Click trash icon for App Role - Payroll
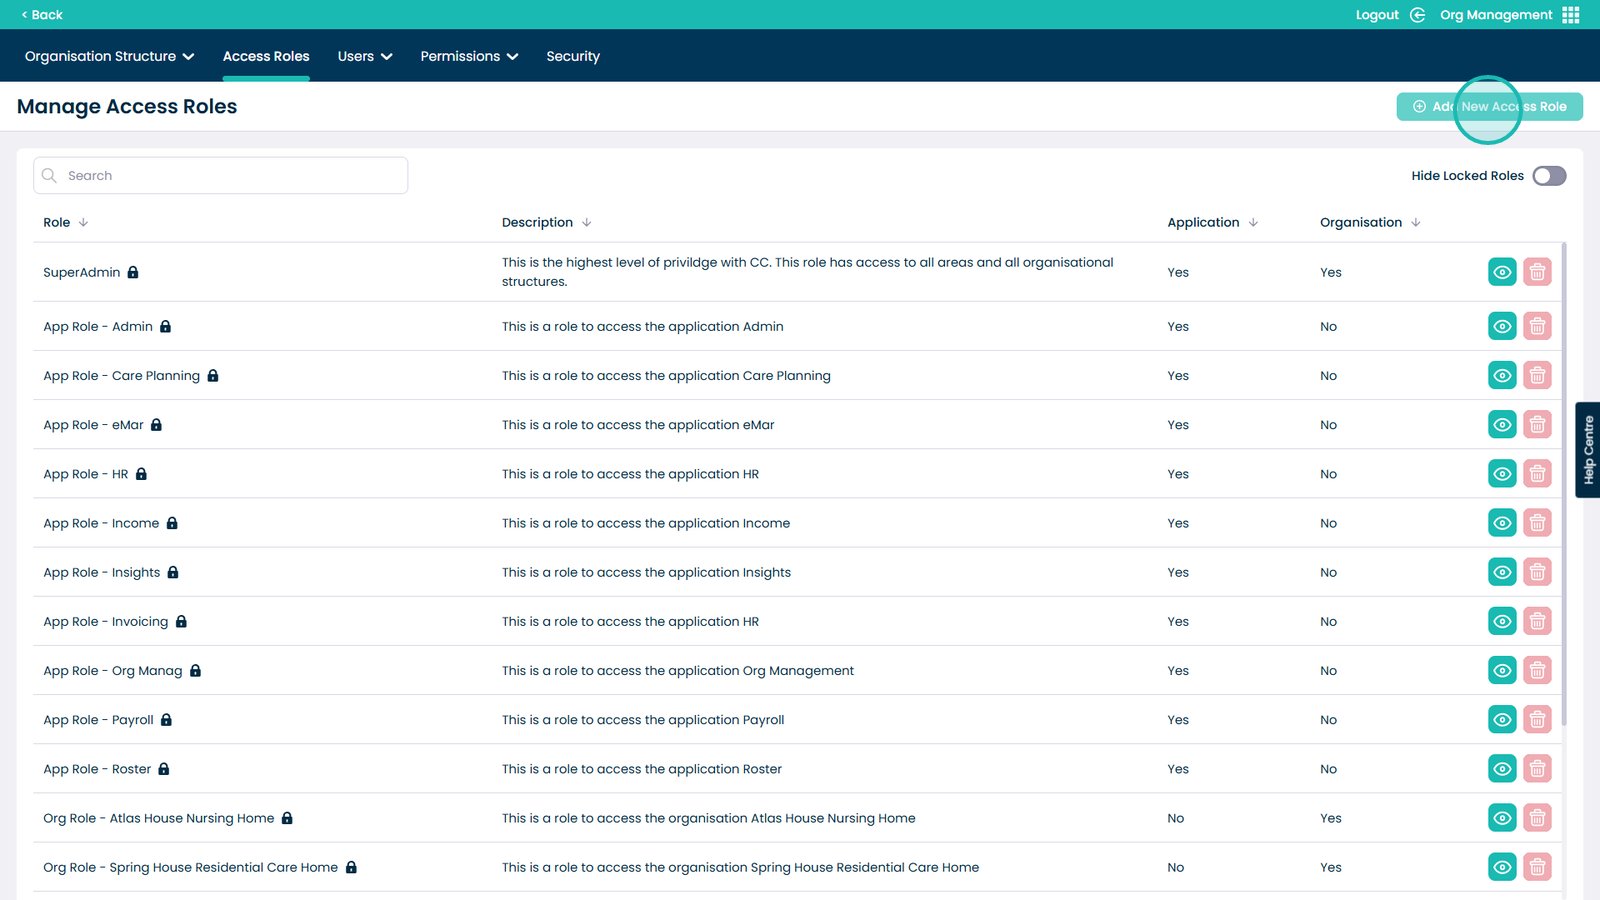This screenshot has height=900, width=1600. tap(1537, 720)
